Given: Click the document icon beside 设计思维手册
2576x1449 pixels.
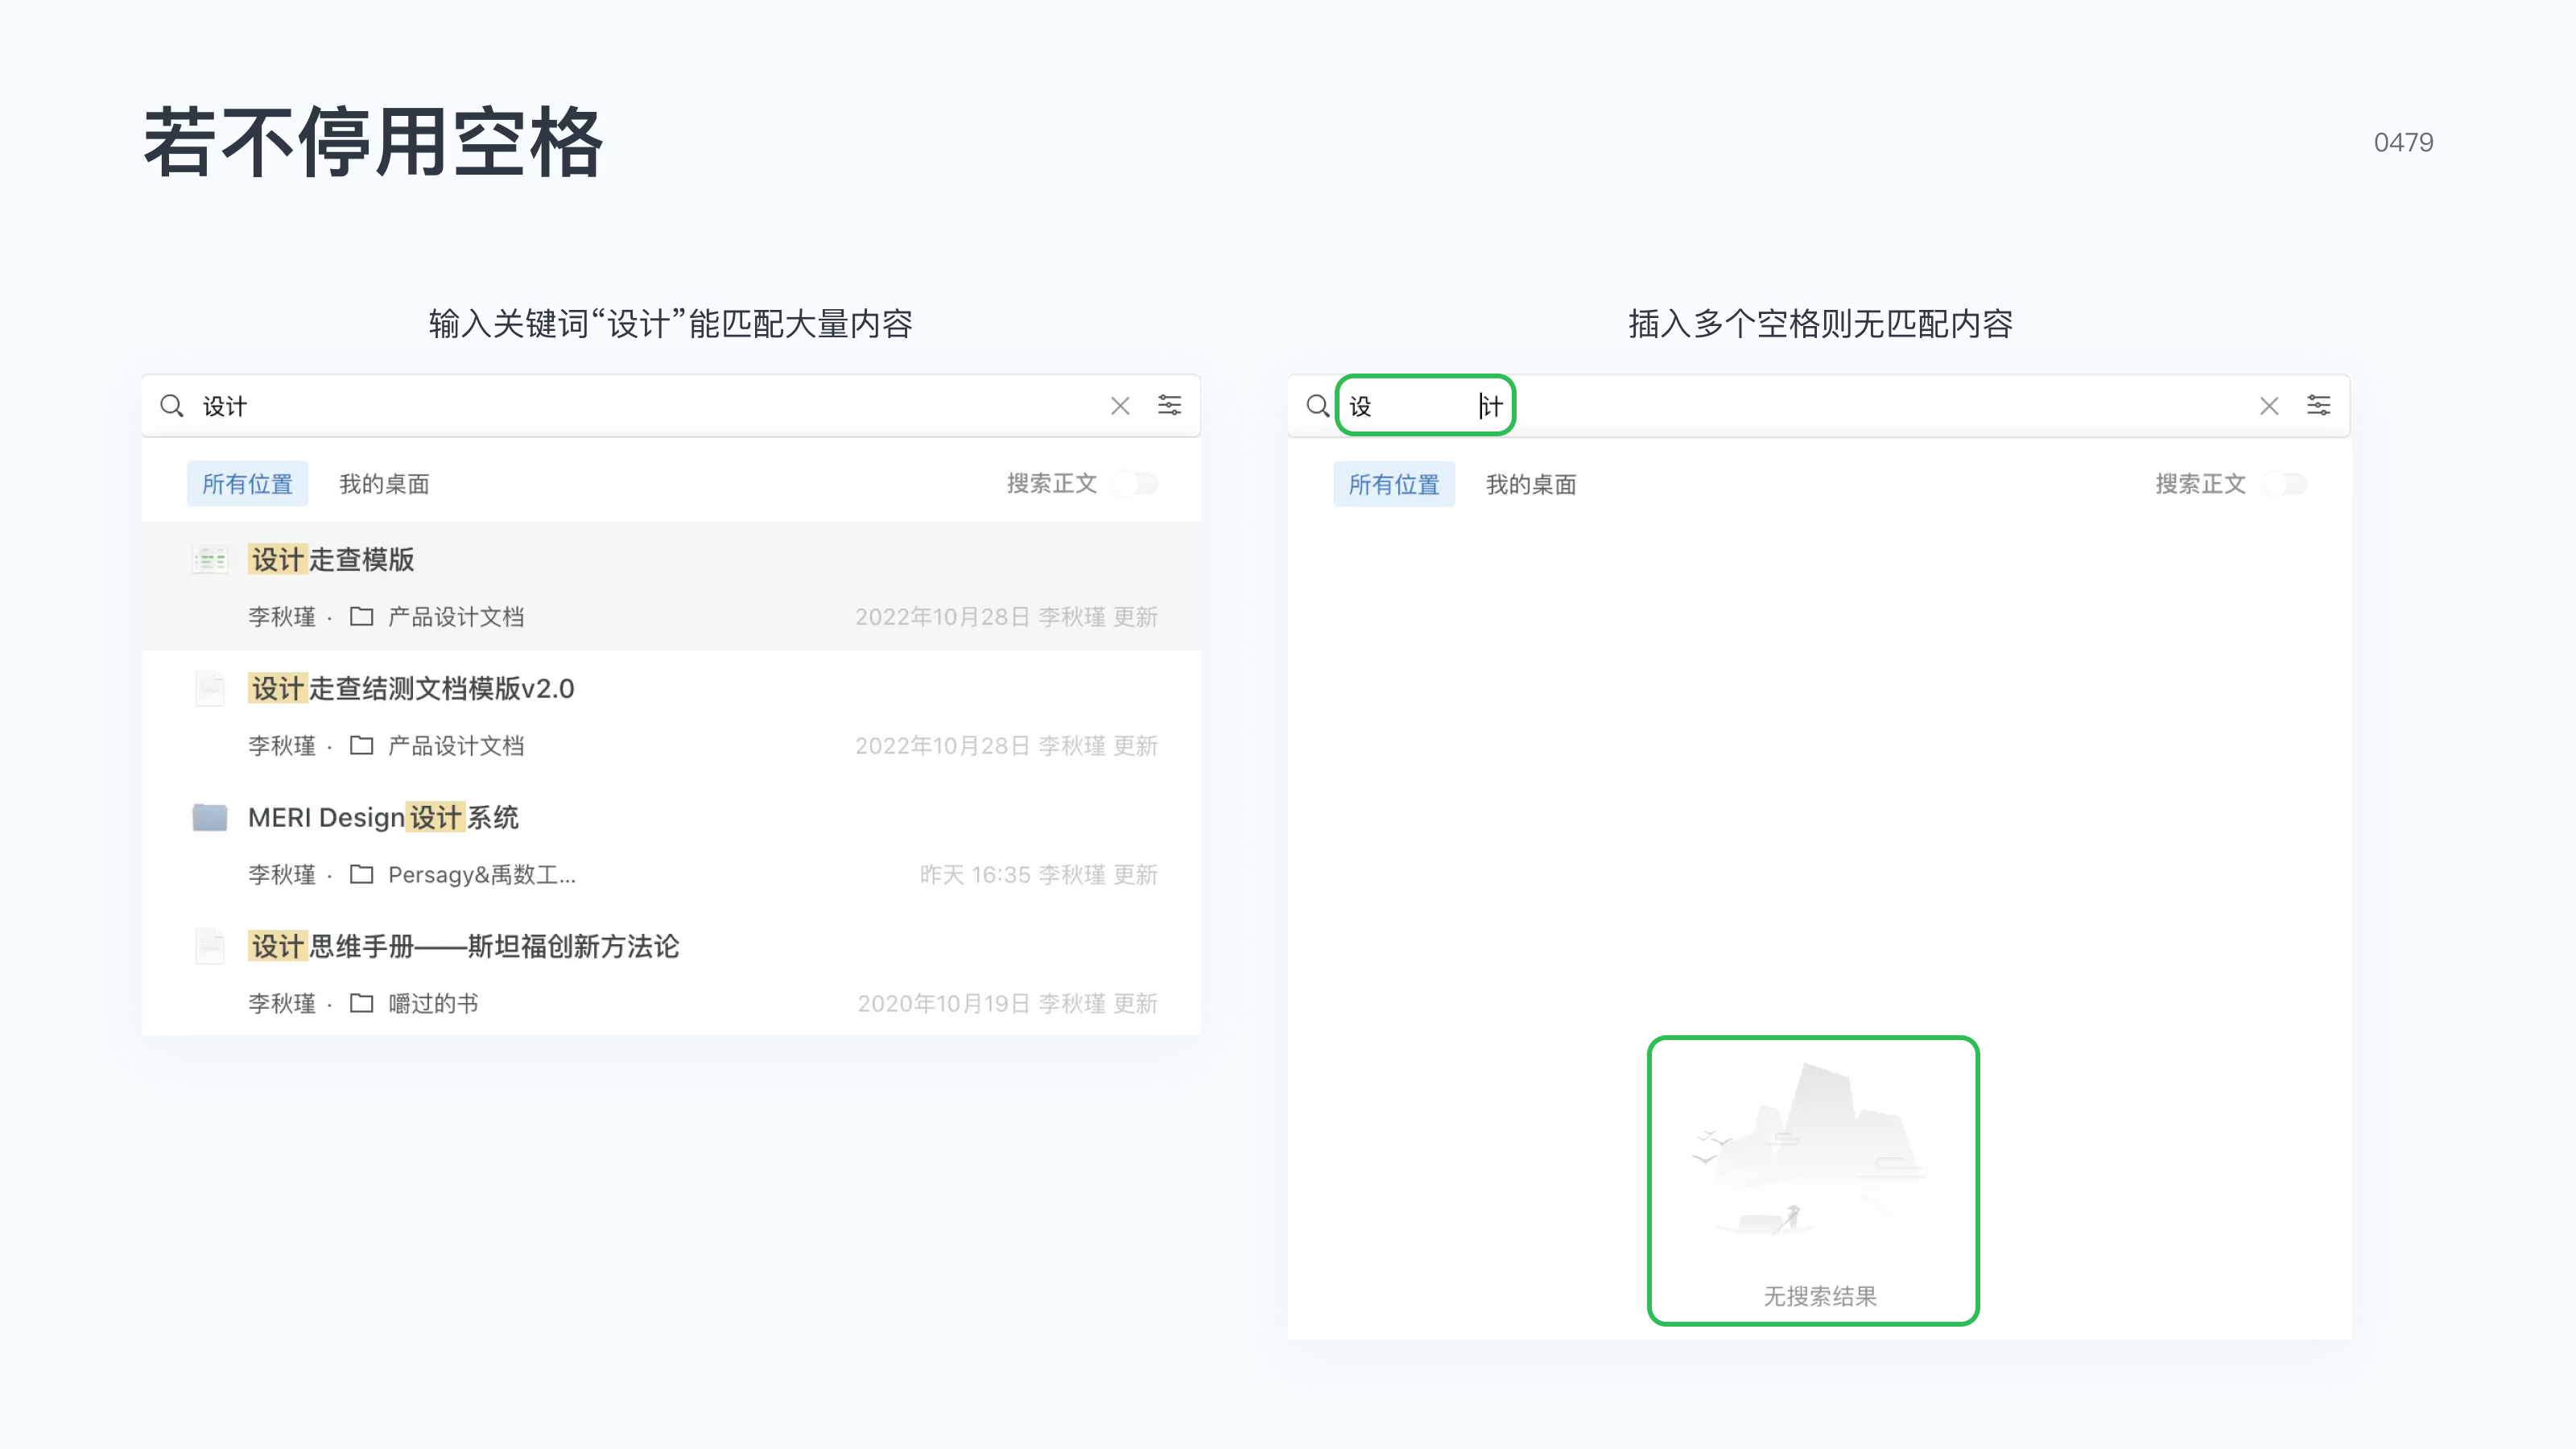Looking at the screenshot, I should coord(210,946).
